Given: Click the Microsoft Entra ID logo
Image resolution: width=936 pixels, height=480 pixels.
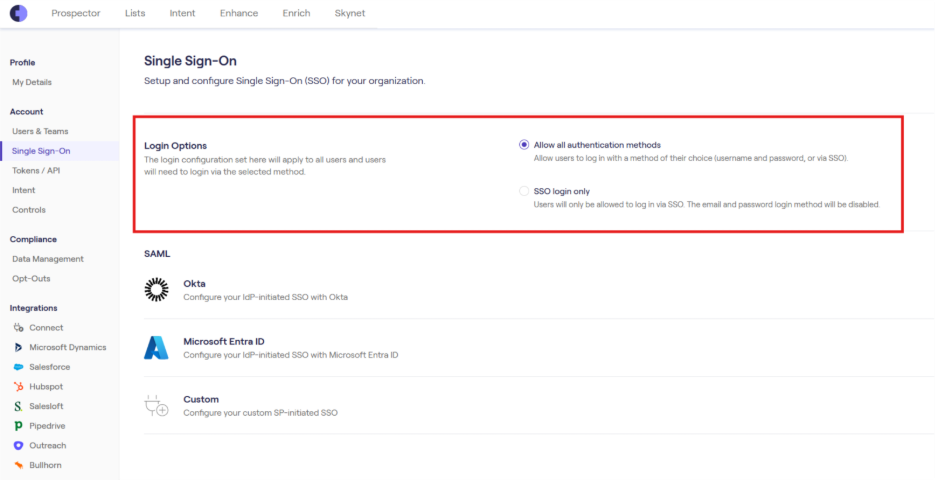Looking at the screenshot, I should 156,347.
